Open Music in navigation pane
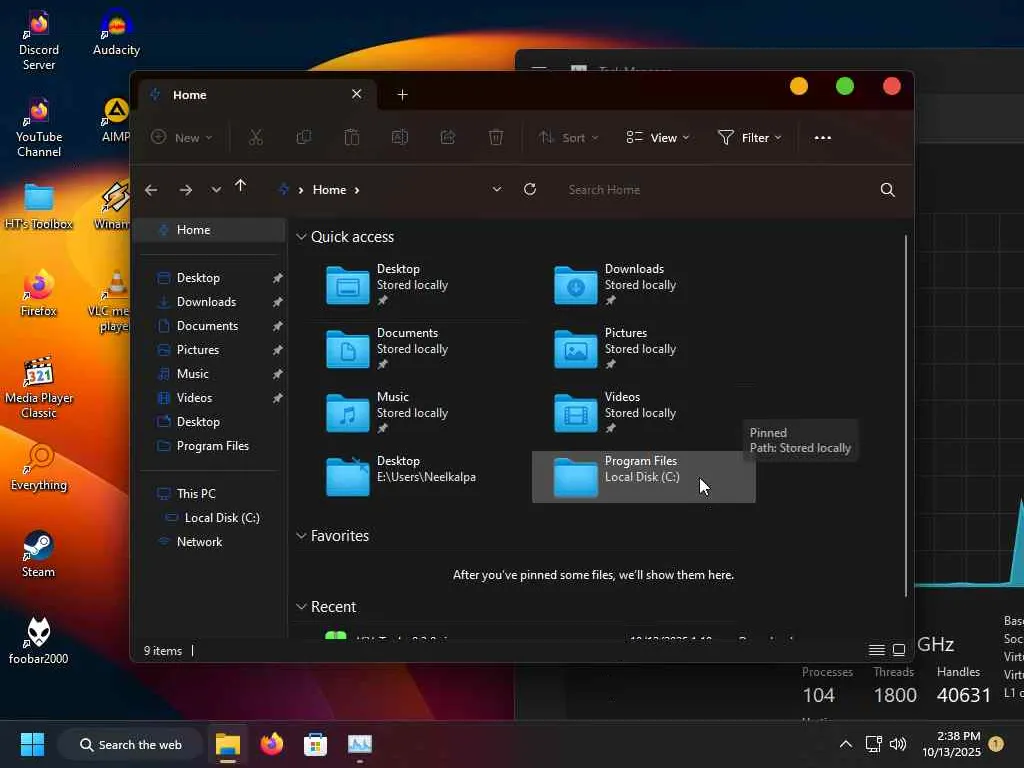 click(210, 374)
